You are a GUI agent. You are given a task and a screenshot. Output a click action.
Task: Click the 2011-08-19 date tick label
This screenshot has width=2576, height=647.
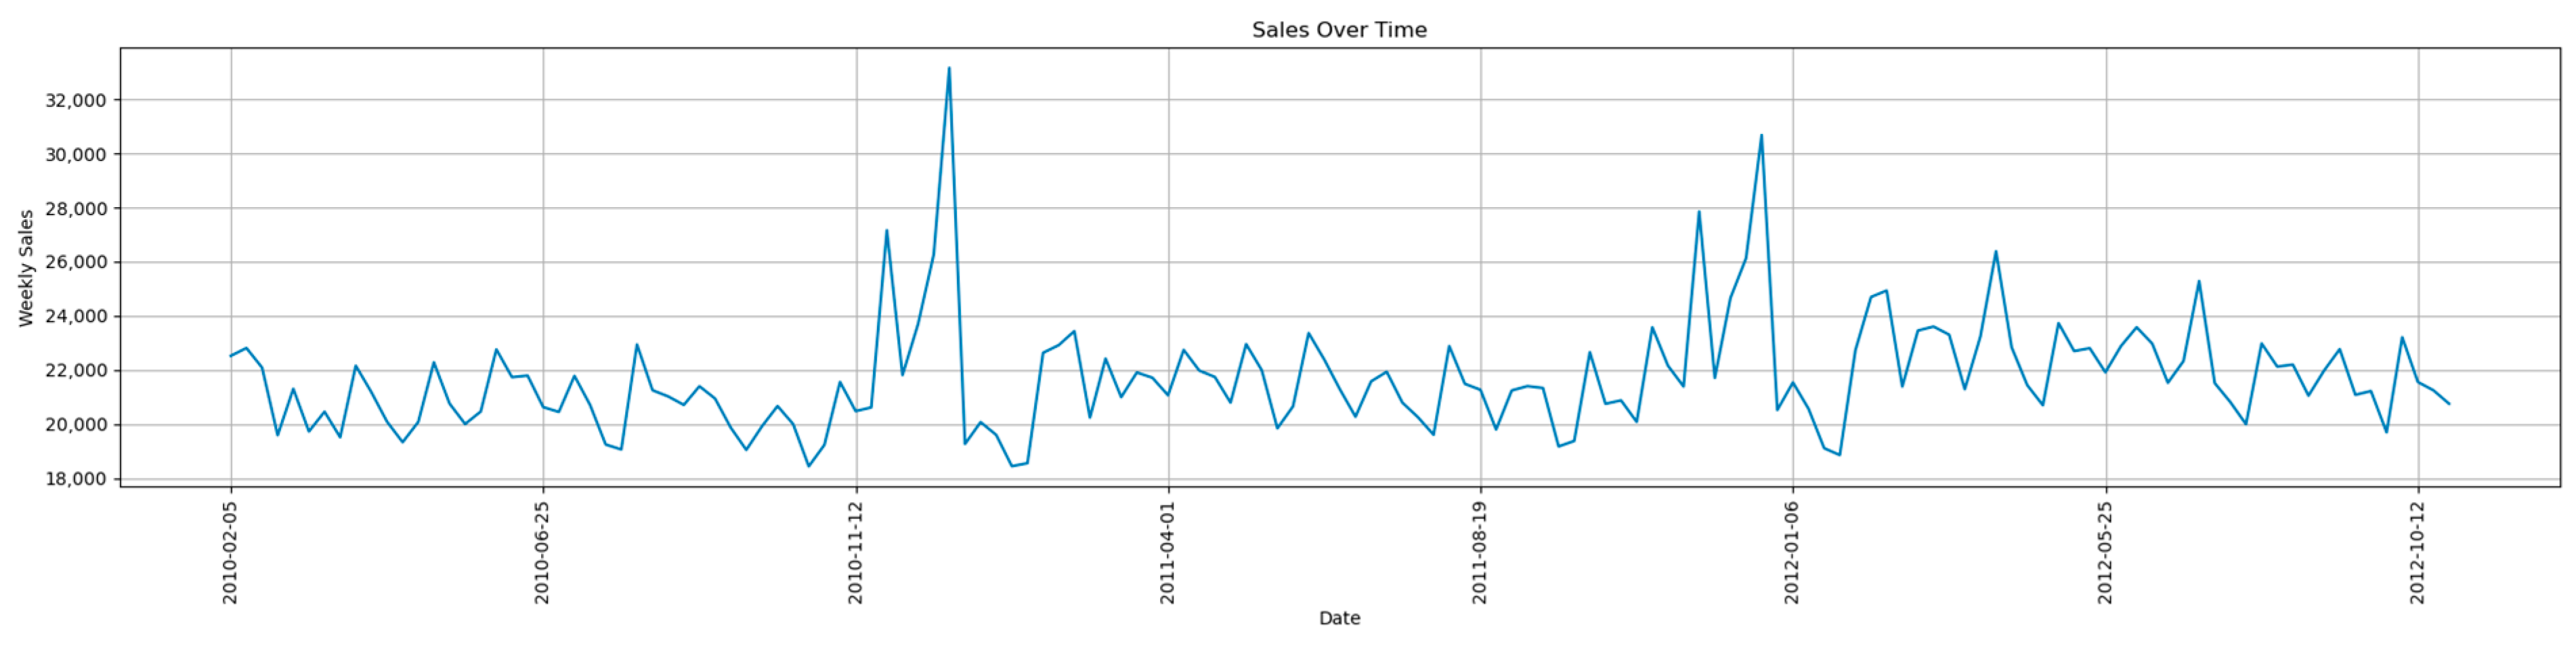coord(1480,552)
